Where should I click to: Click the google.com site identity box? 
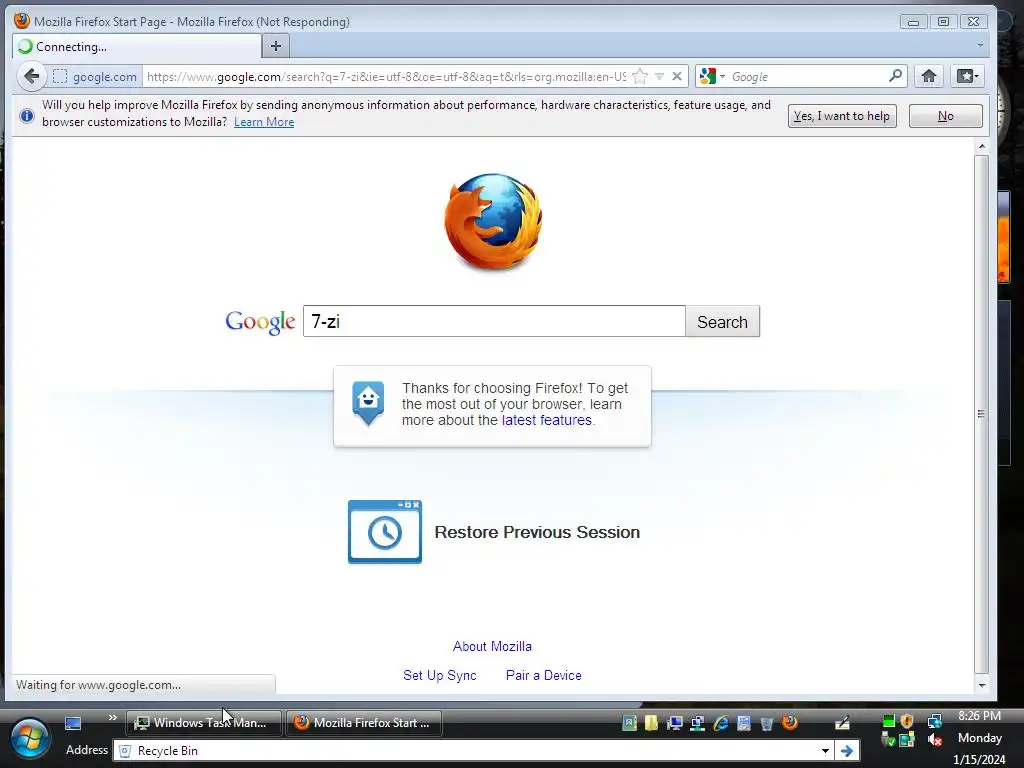[95, 76]
